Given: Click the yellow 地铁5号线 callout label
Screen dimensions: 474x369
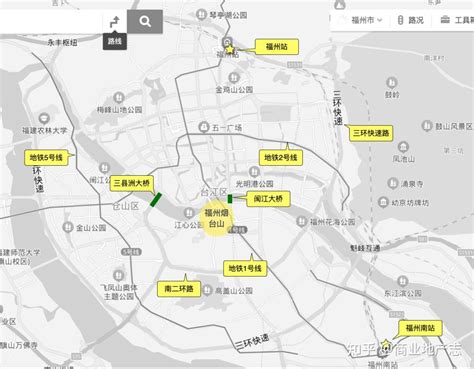Looking at the screenshot, I should (x=46, y=157).
